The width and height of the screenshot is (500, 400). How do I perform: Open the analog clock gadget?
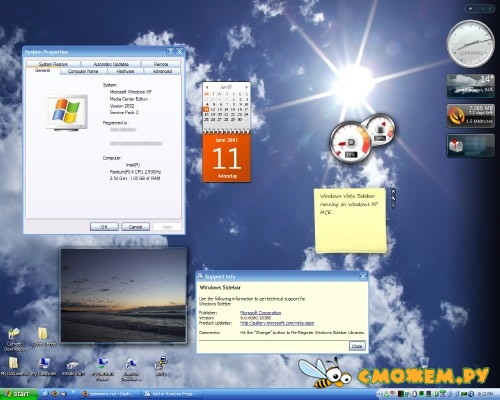[x=470, y=44]
